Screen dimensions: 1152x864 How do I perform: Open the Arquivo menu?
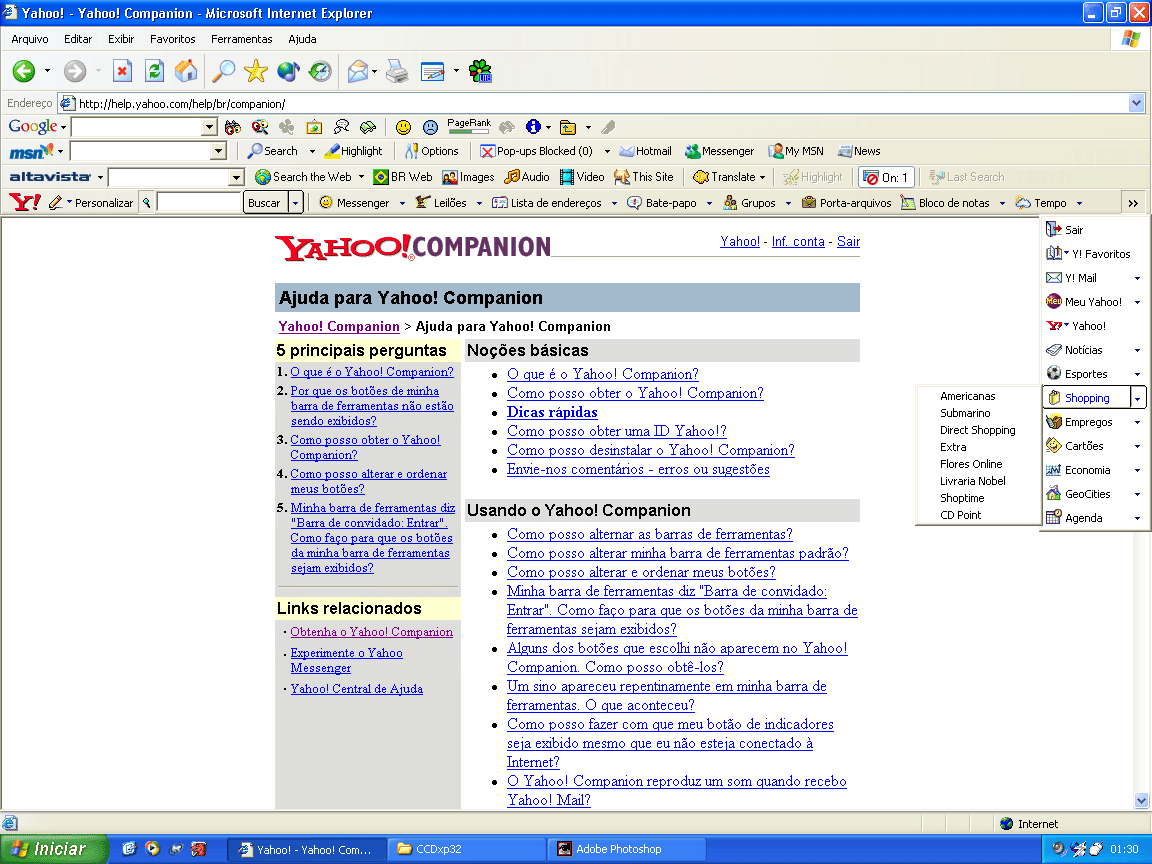click(30, 39)
